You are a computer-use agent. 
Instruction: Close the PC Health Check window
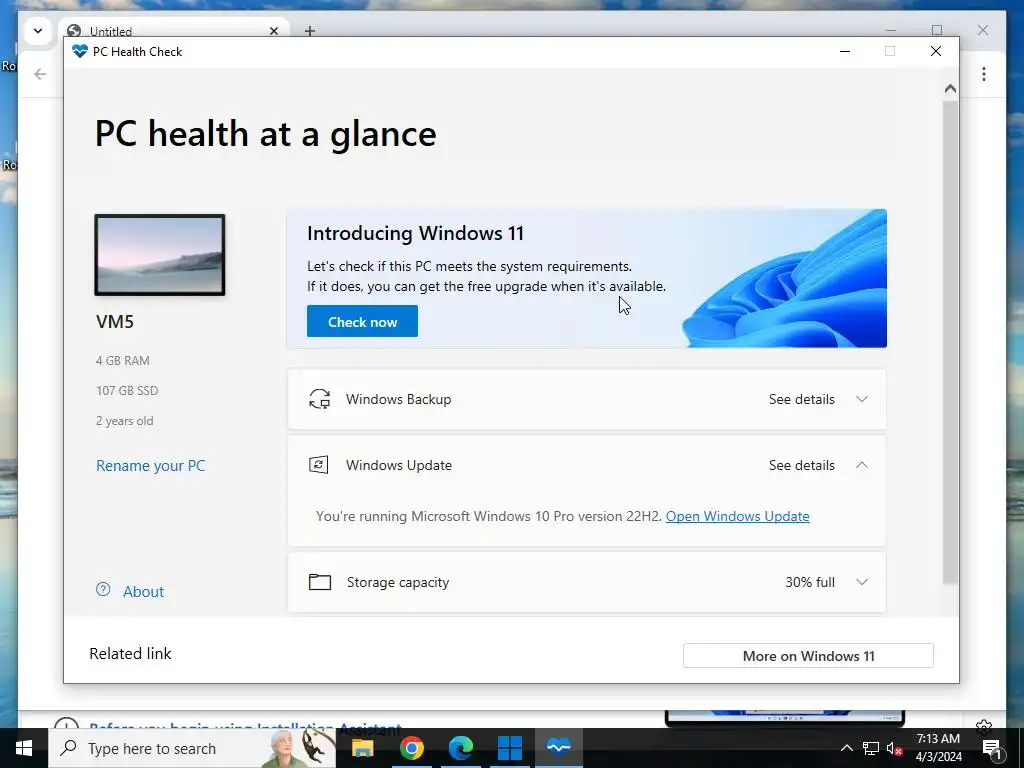pyautogui.click(x=936, y=51)
